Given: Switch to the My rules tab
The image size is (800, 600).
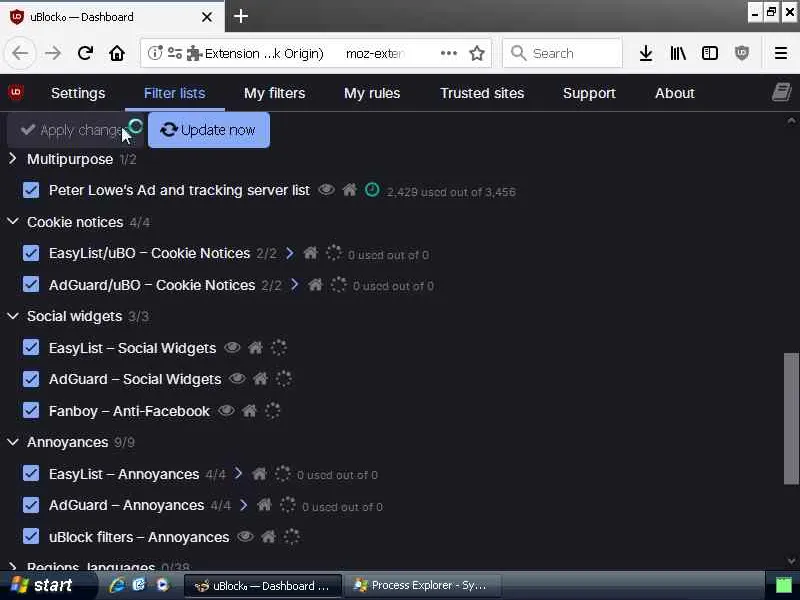Looking at the screenshot, I should tap(372, 93).
